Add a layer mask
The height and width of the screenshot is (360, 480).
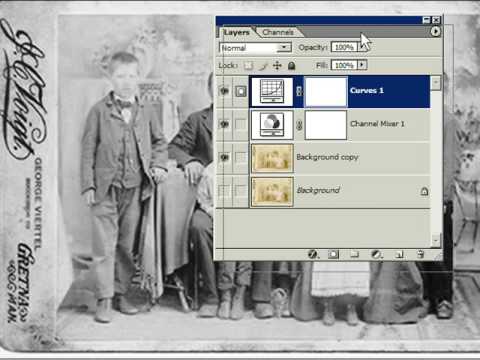(333, 255)
